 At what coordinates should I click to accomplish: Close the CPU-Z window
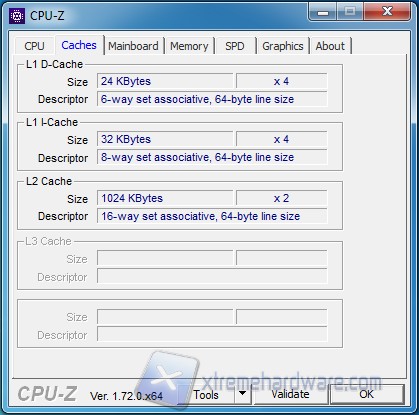[x=387, y=12]
